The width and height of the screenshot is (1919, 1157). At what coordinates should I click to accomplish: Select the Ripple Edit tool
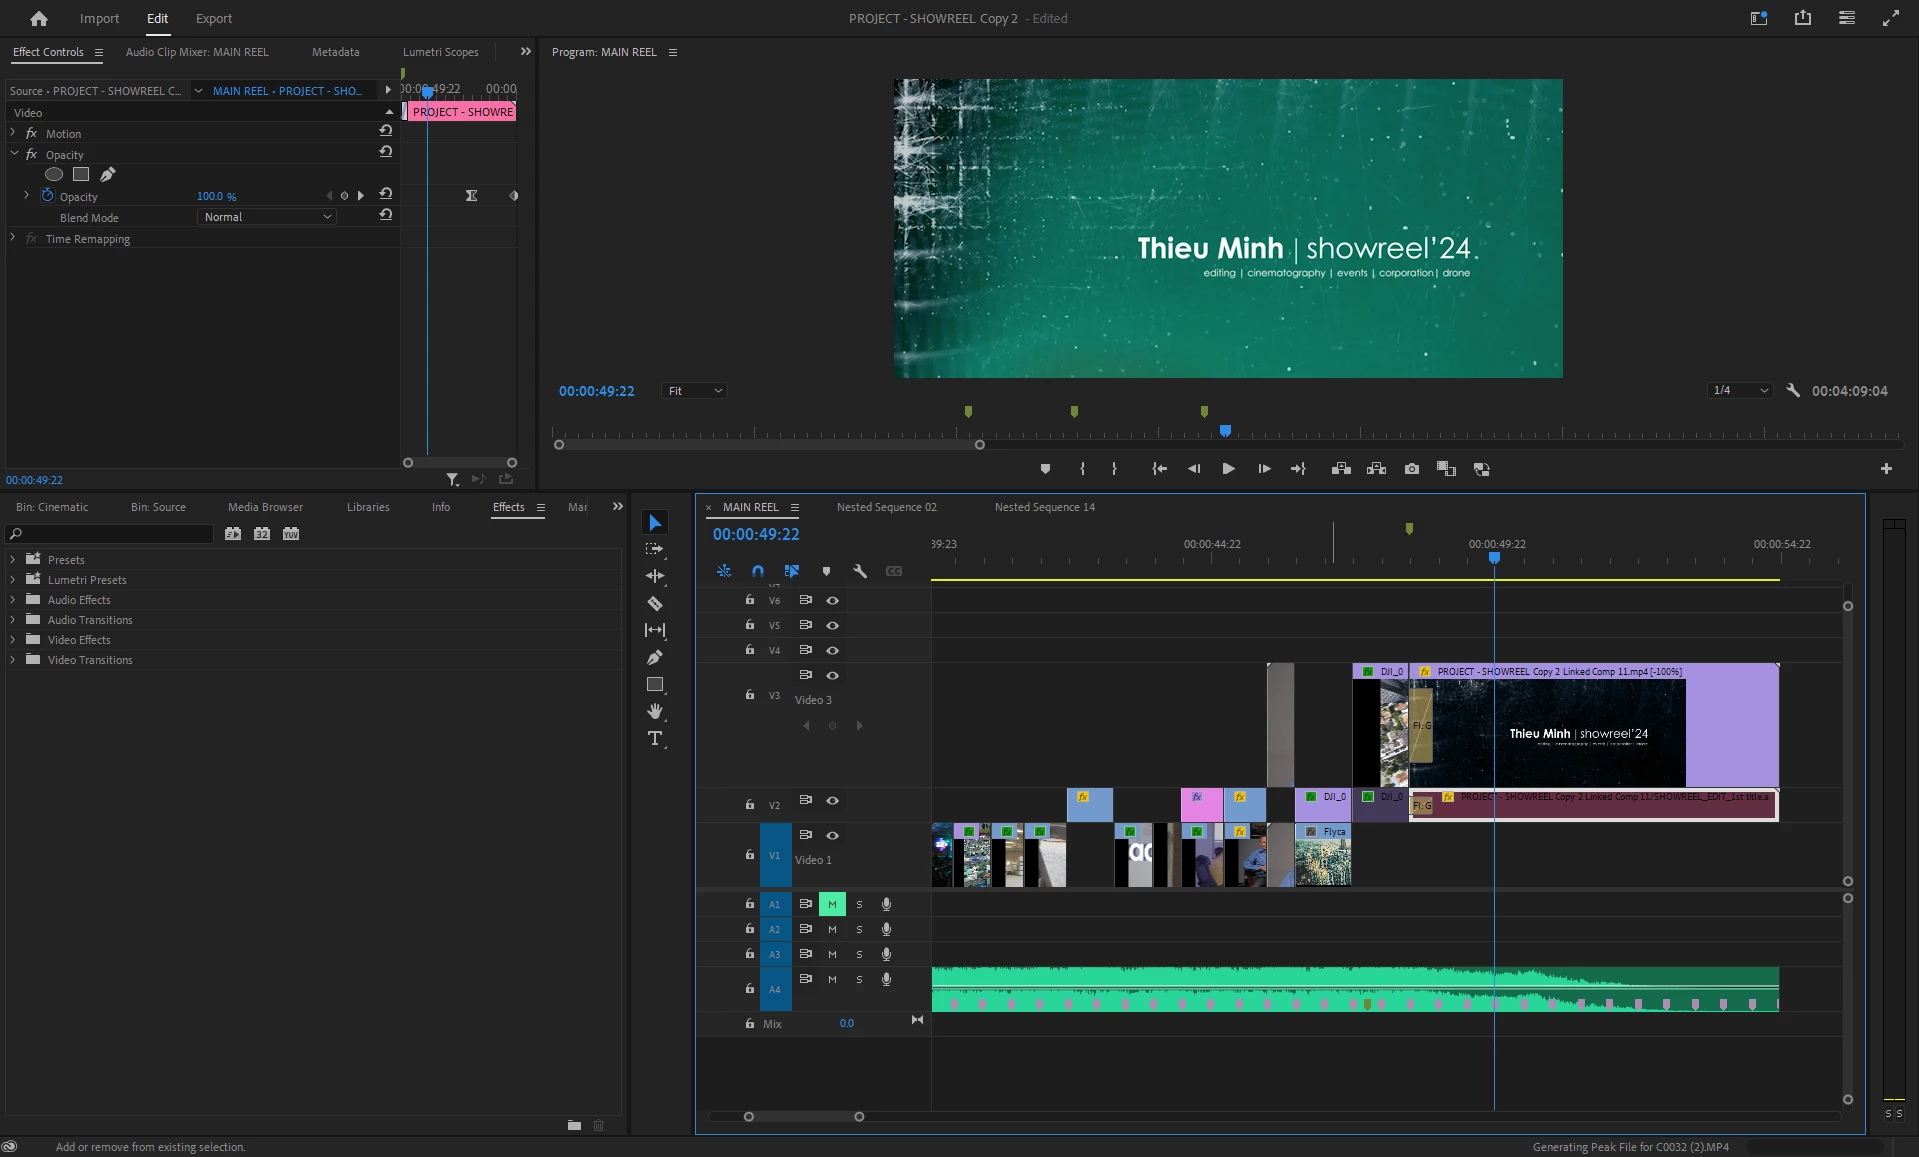point(655,576)
